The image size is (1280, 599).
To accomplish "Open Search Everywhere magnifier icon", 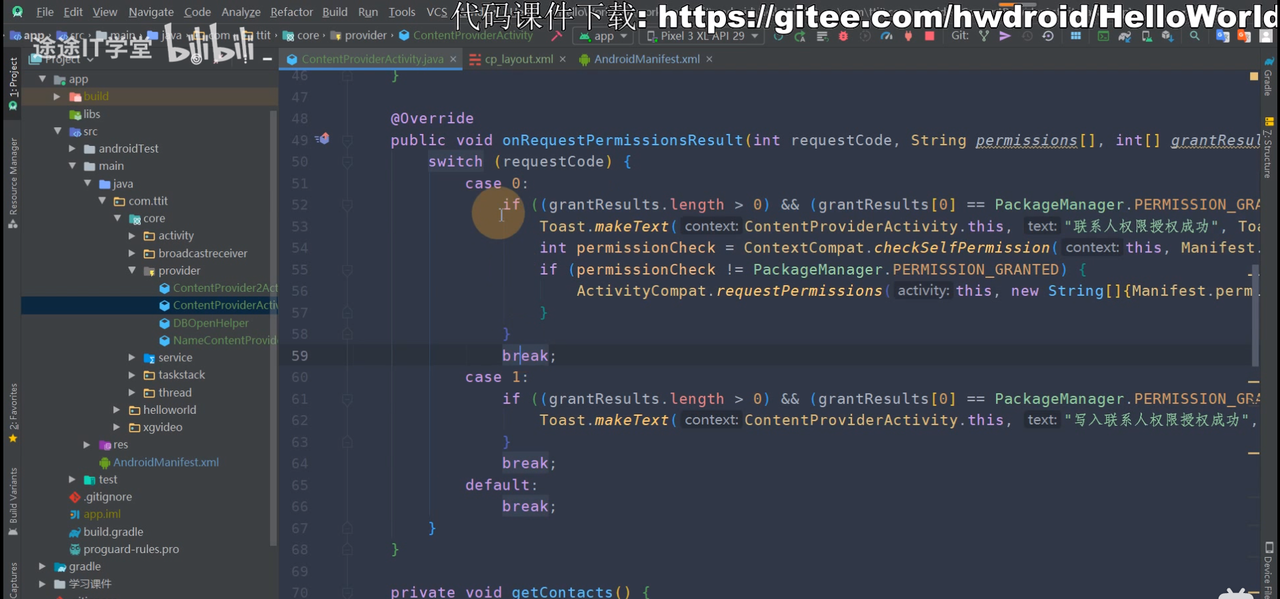I will [x=1194, y=36].
